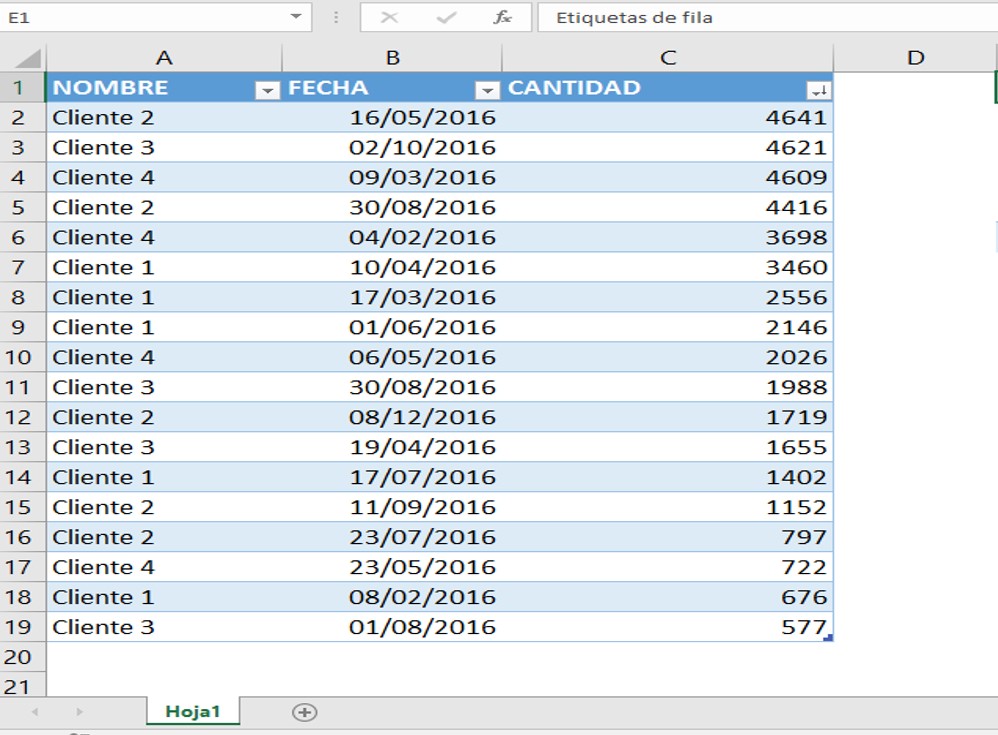Select column B header
998x735 pixels.
click(392, 58)
